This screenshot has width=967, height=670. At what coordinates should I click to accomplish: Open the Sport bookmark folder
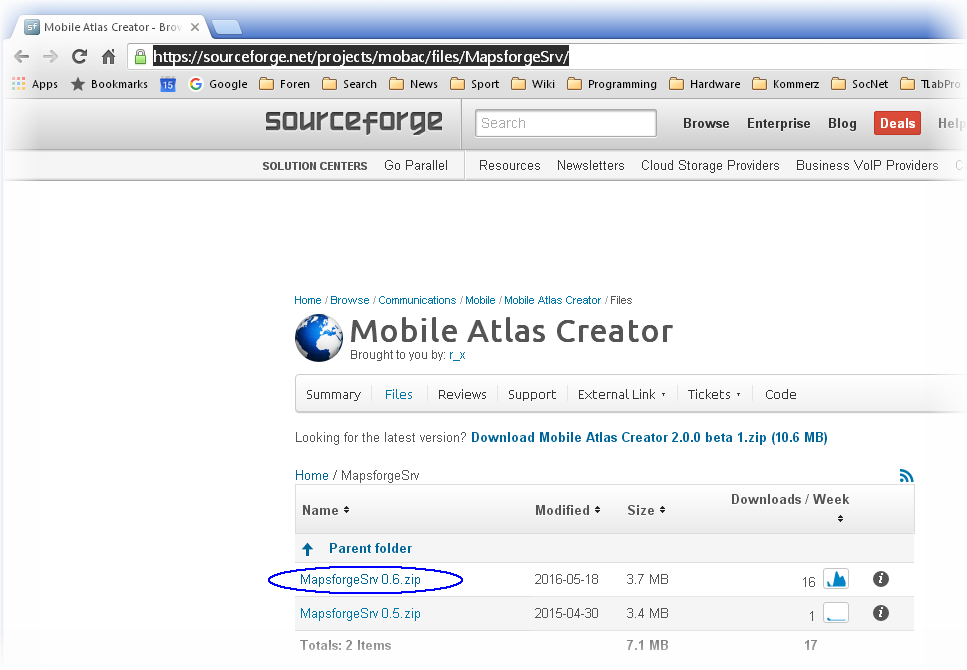coord(475,84)
